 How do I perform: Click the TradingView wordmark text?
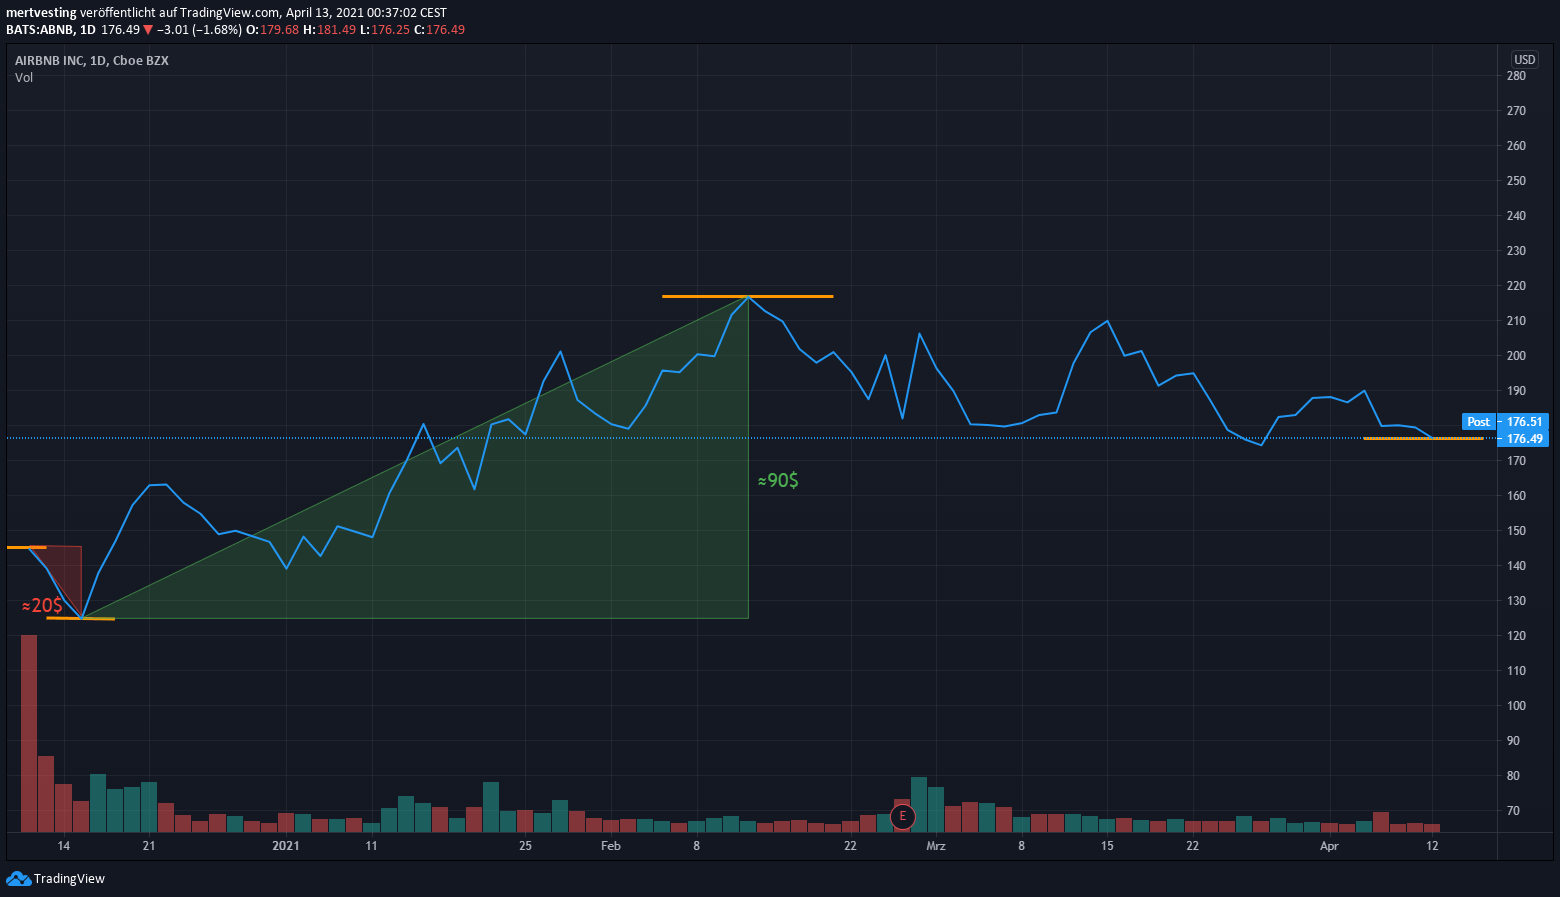pos(69,879)
